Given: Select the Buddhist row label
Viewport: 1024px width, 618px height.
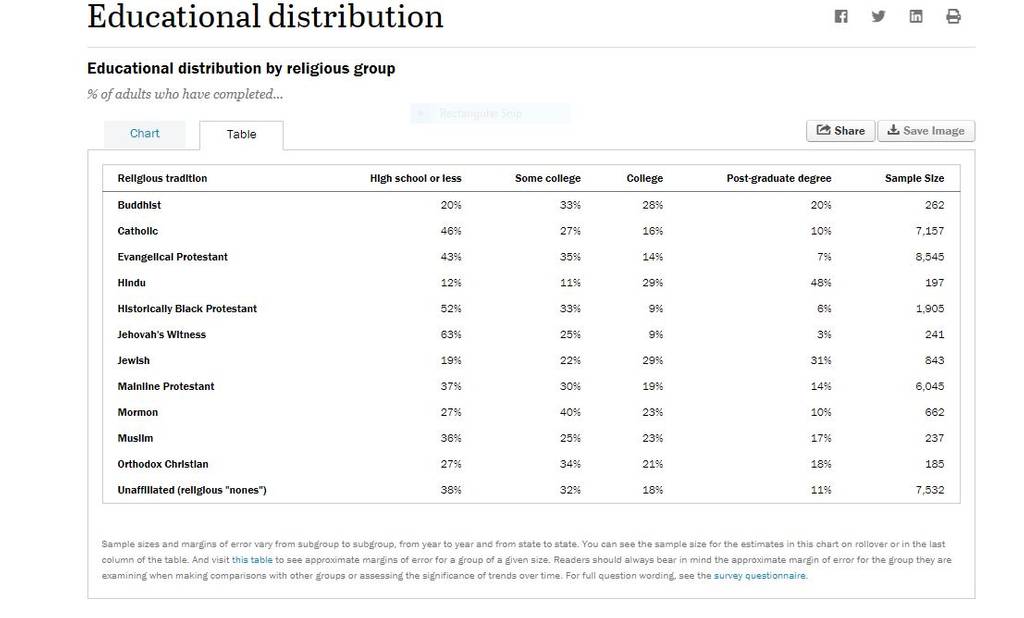Looking at the screenshot, I should [x=139, y=205].
